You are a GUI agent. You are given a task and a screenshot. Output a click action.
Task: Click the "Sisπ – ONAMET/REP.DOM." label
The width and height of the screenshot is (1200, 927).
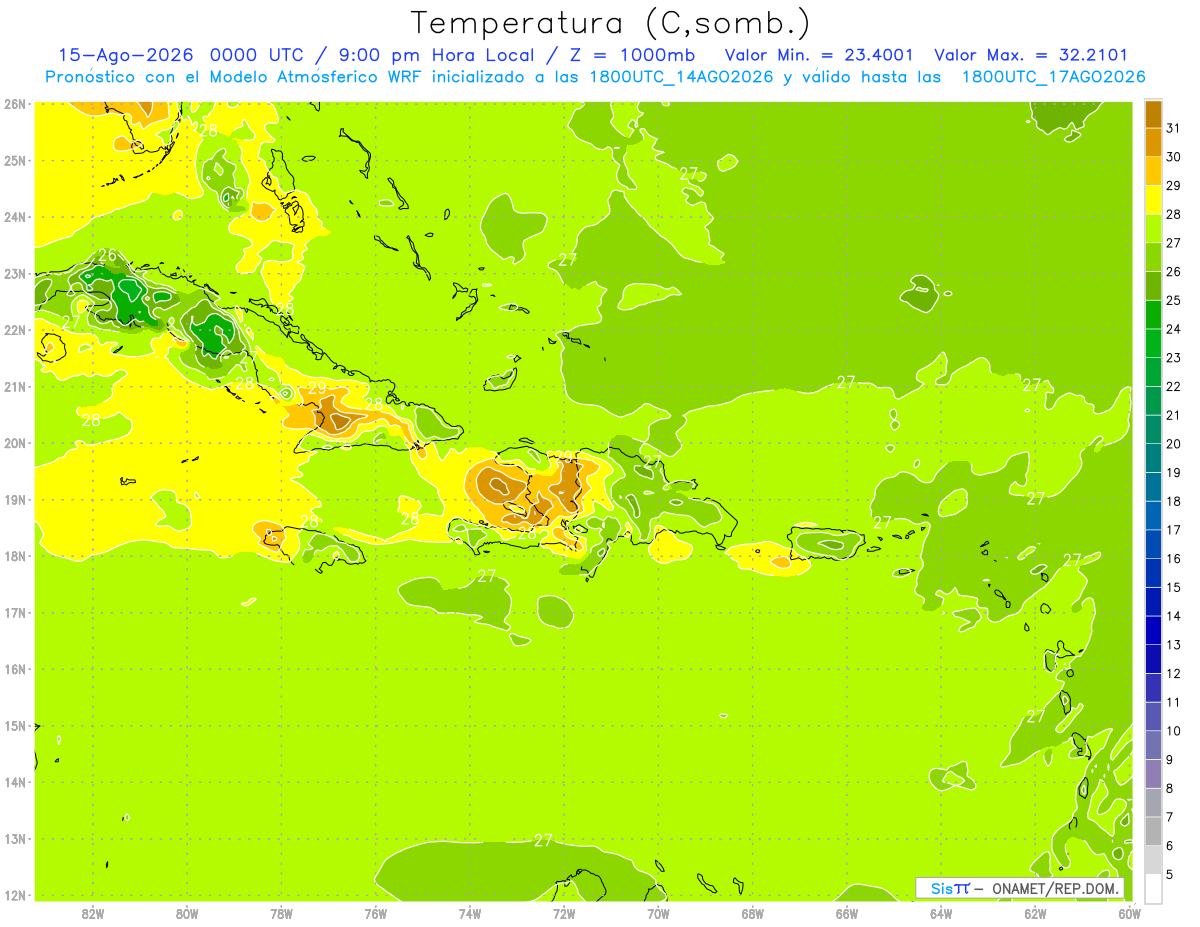click(x=1020, y=888)
